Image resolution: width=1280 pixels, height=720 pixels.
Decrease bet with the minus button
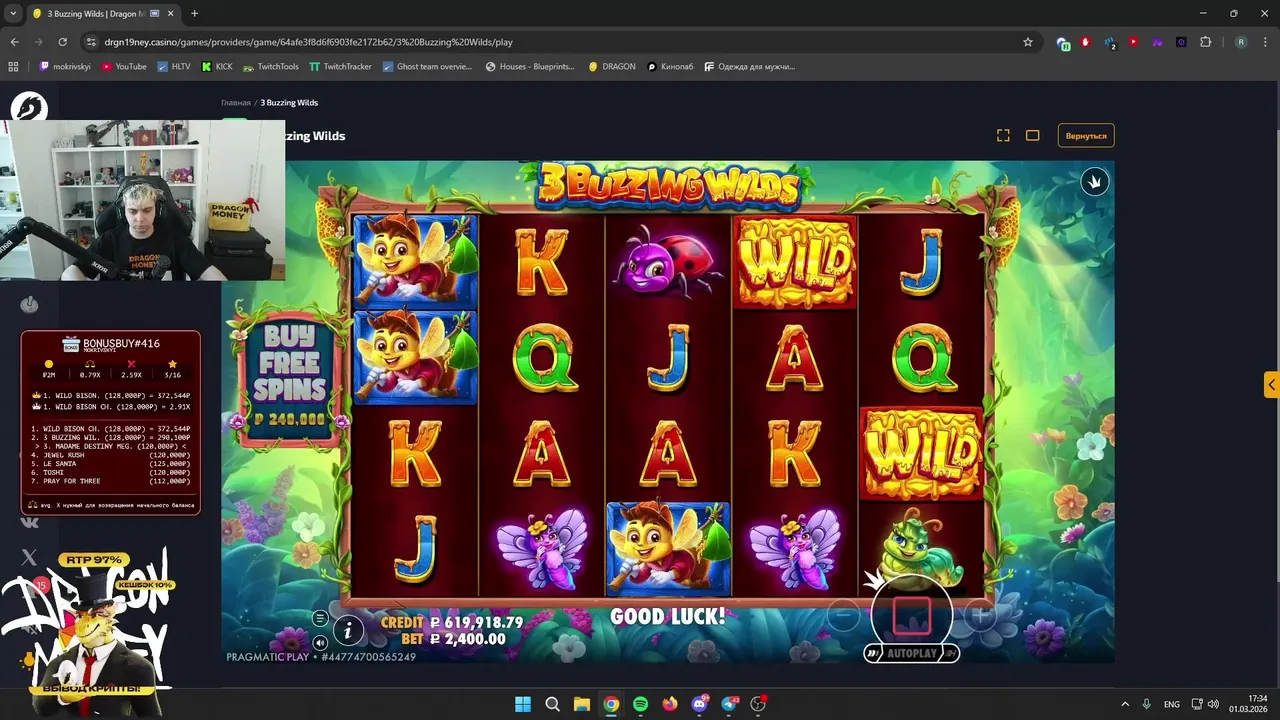click(x=843, y=616)
